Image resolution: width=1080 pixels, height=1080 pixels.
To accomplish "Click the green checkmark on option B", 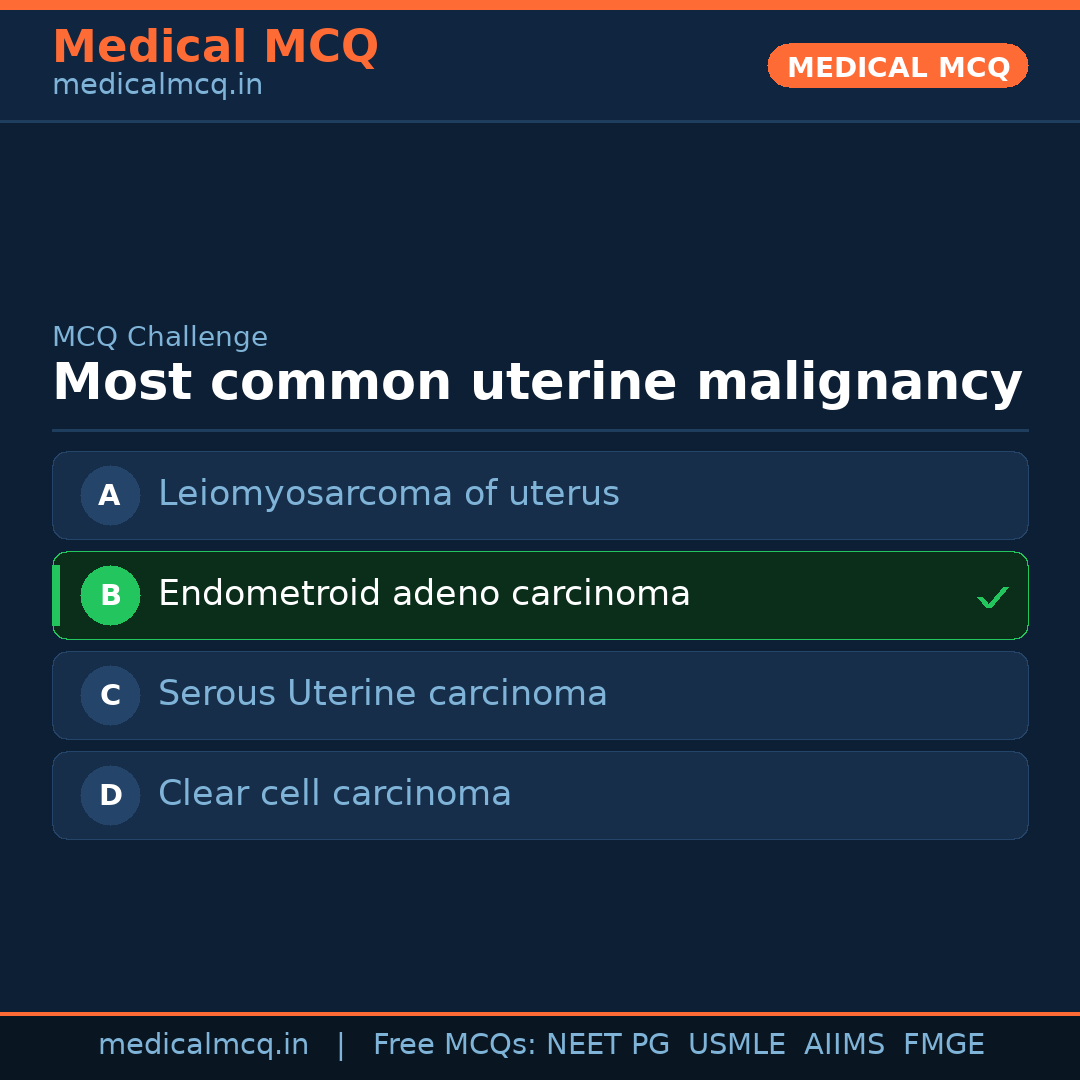I will point(992,597).
